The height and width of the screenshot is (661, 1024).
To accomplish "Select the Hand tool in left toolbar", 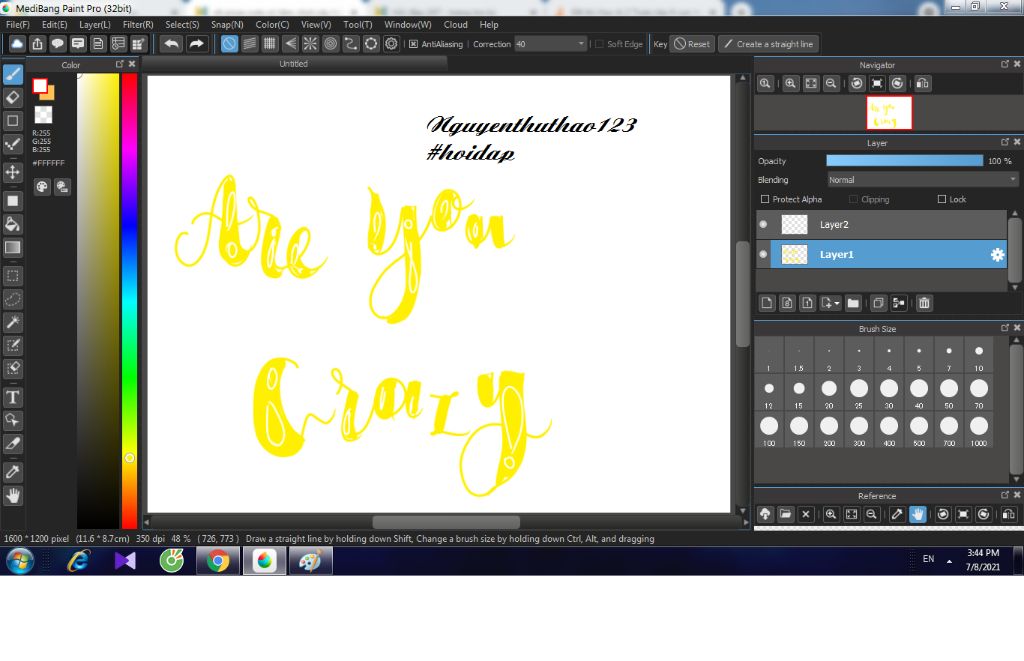I will point(13,496).
